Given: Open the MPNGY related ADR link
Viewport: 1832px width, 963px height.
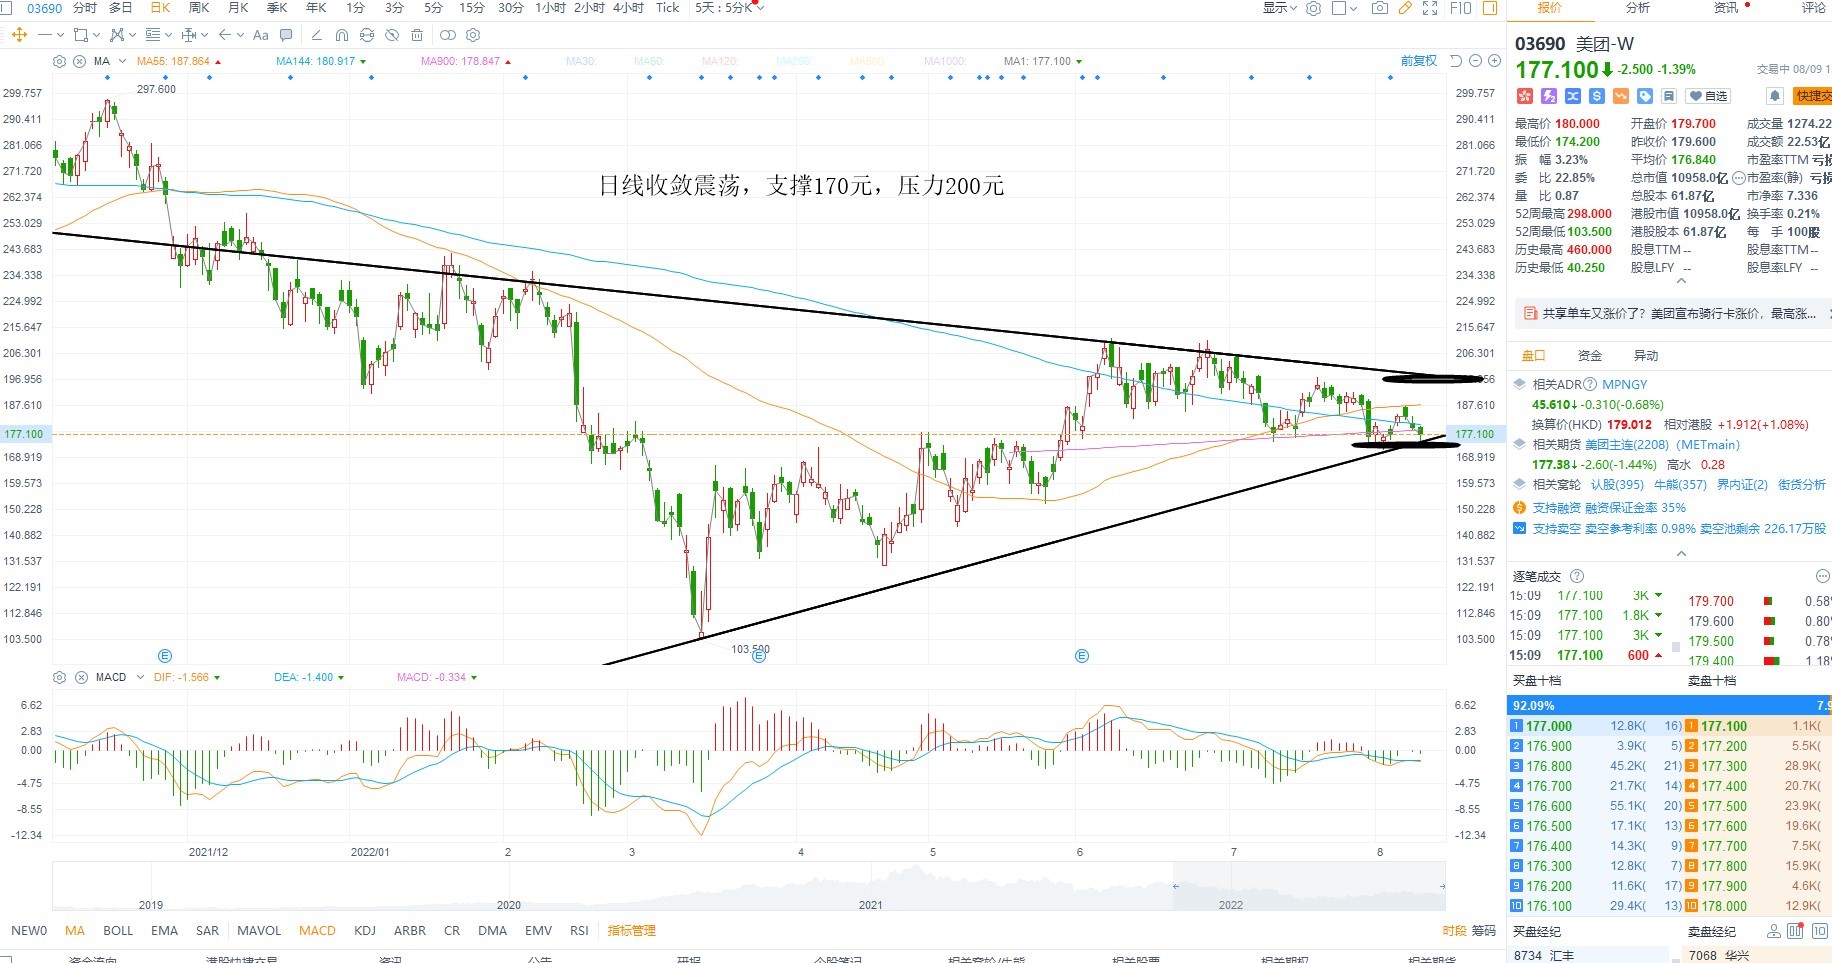Looking at the screenshot, I should (1624, 385).
